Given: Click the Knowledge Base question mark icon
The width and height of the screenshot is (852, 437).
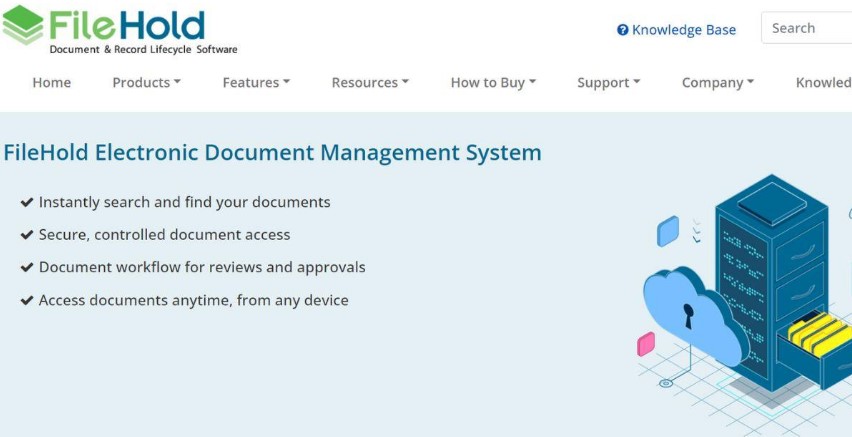Looking at the screenshot, I should coord(623,30).
